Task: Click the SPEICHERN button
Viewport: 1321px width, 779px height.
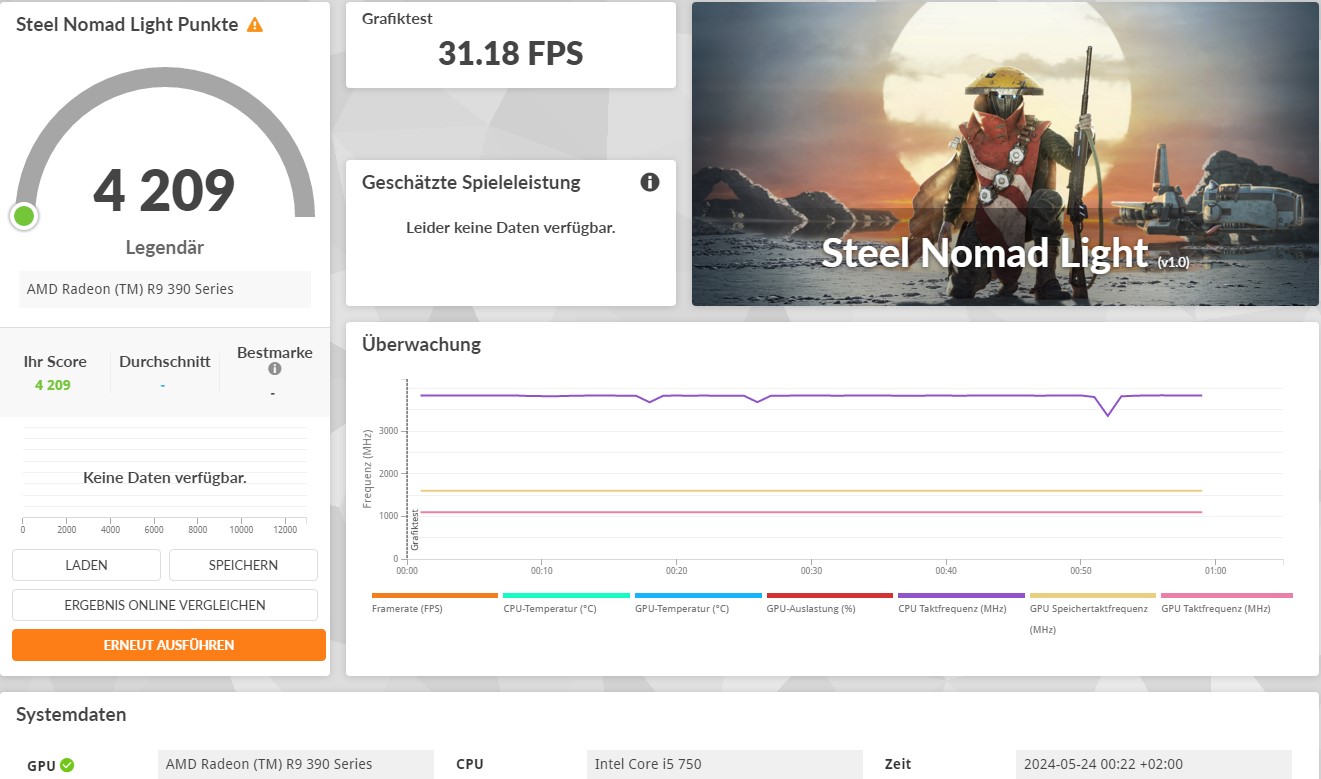Action: click(243, 565)
